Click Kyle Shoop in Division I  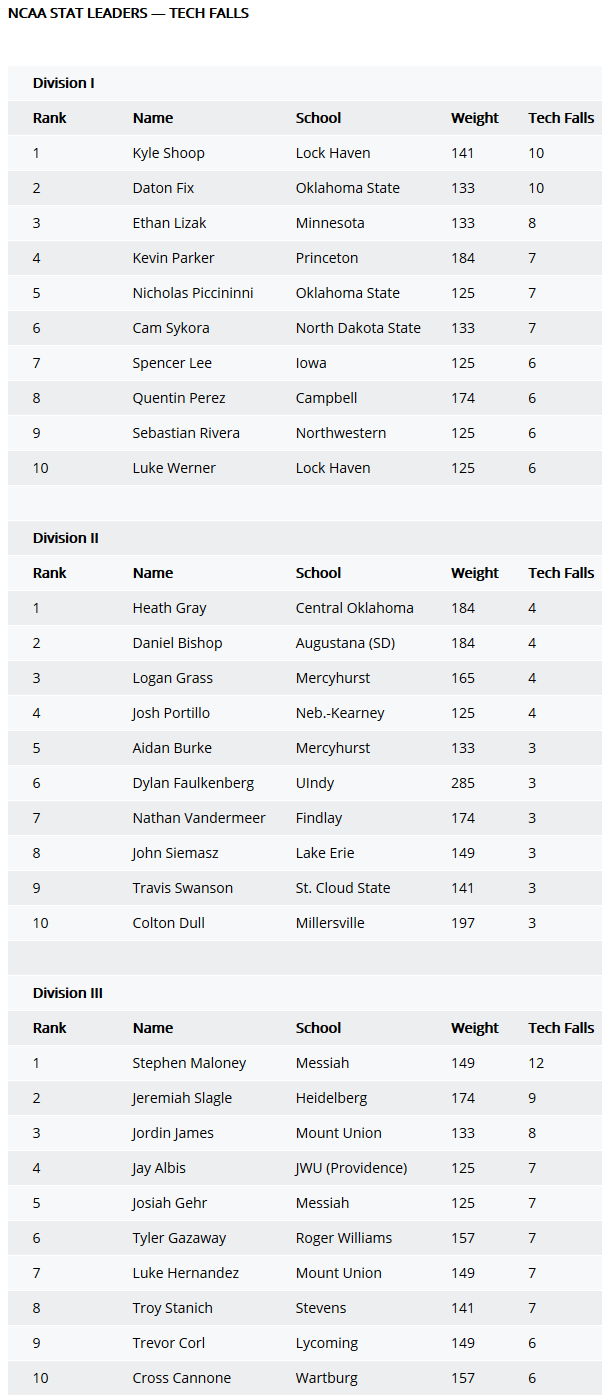click(x=168, y=153)
